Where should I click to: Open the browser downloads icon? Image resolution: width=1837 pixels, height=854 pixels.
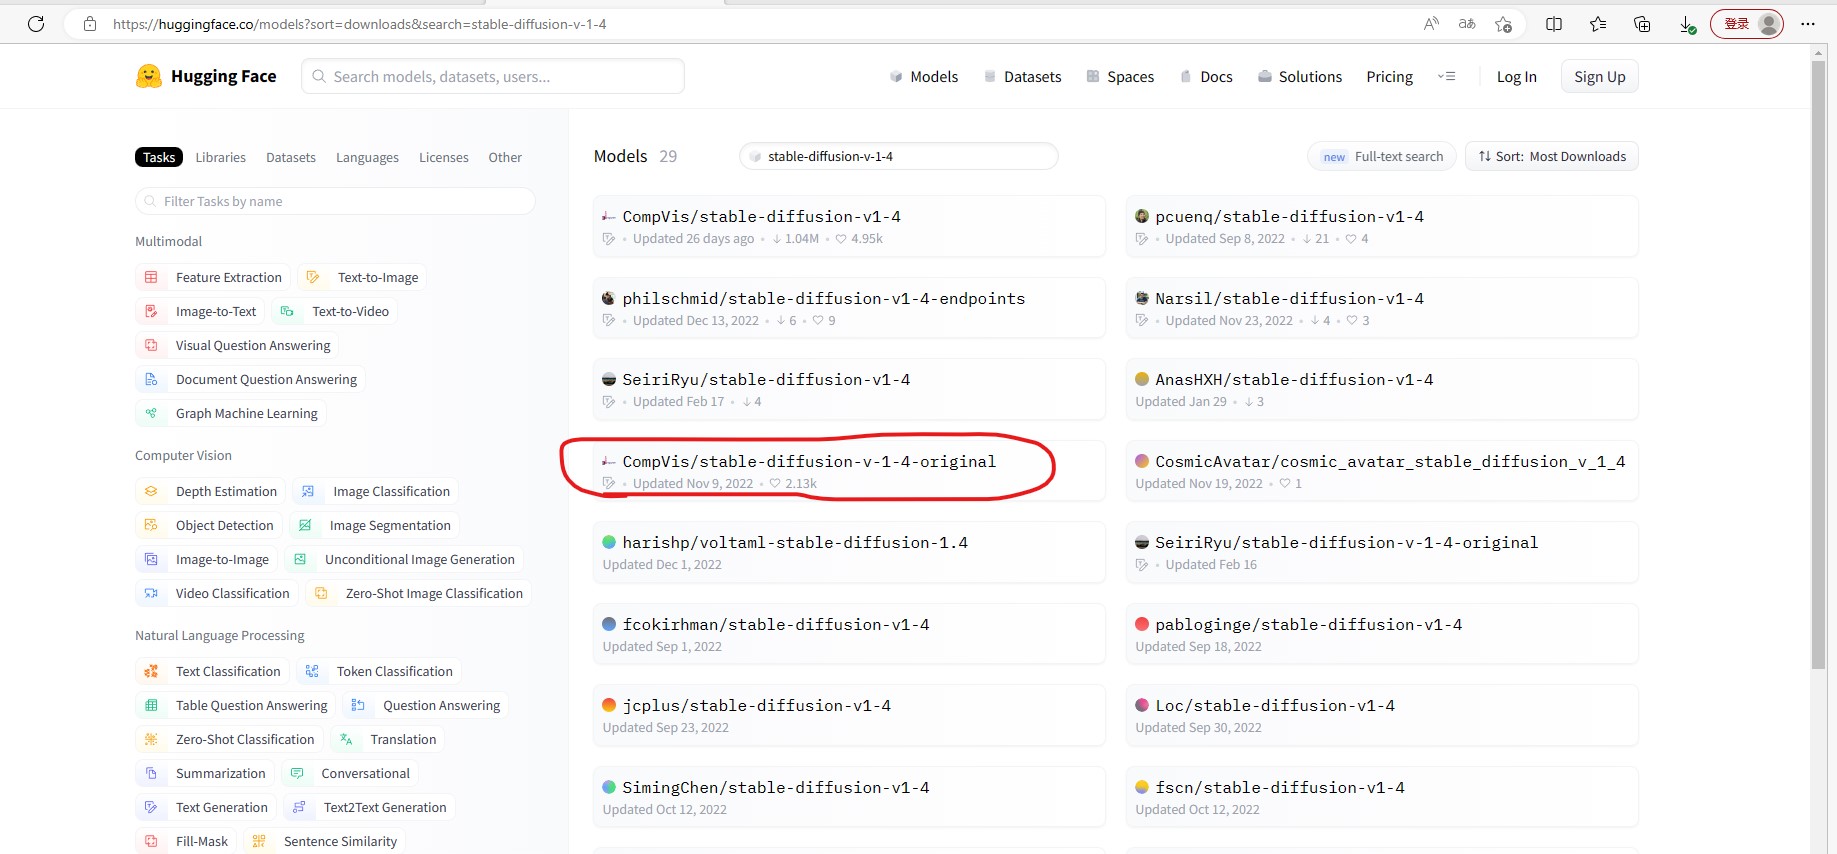[1687, 24]
